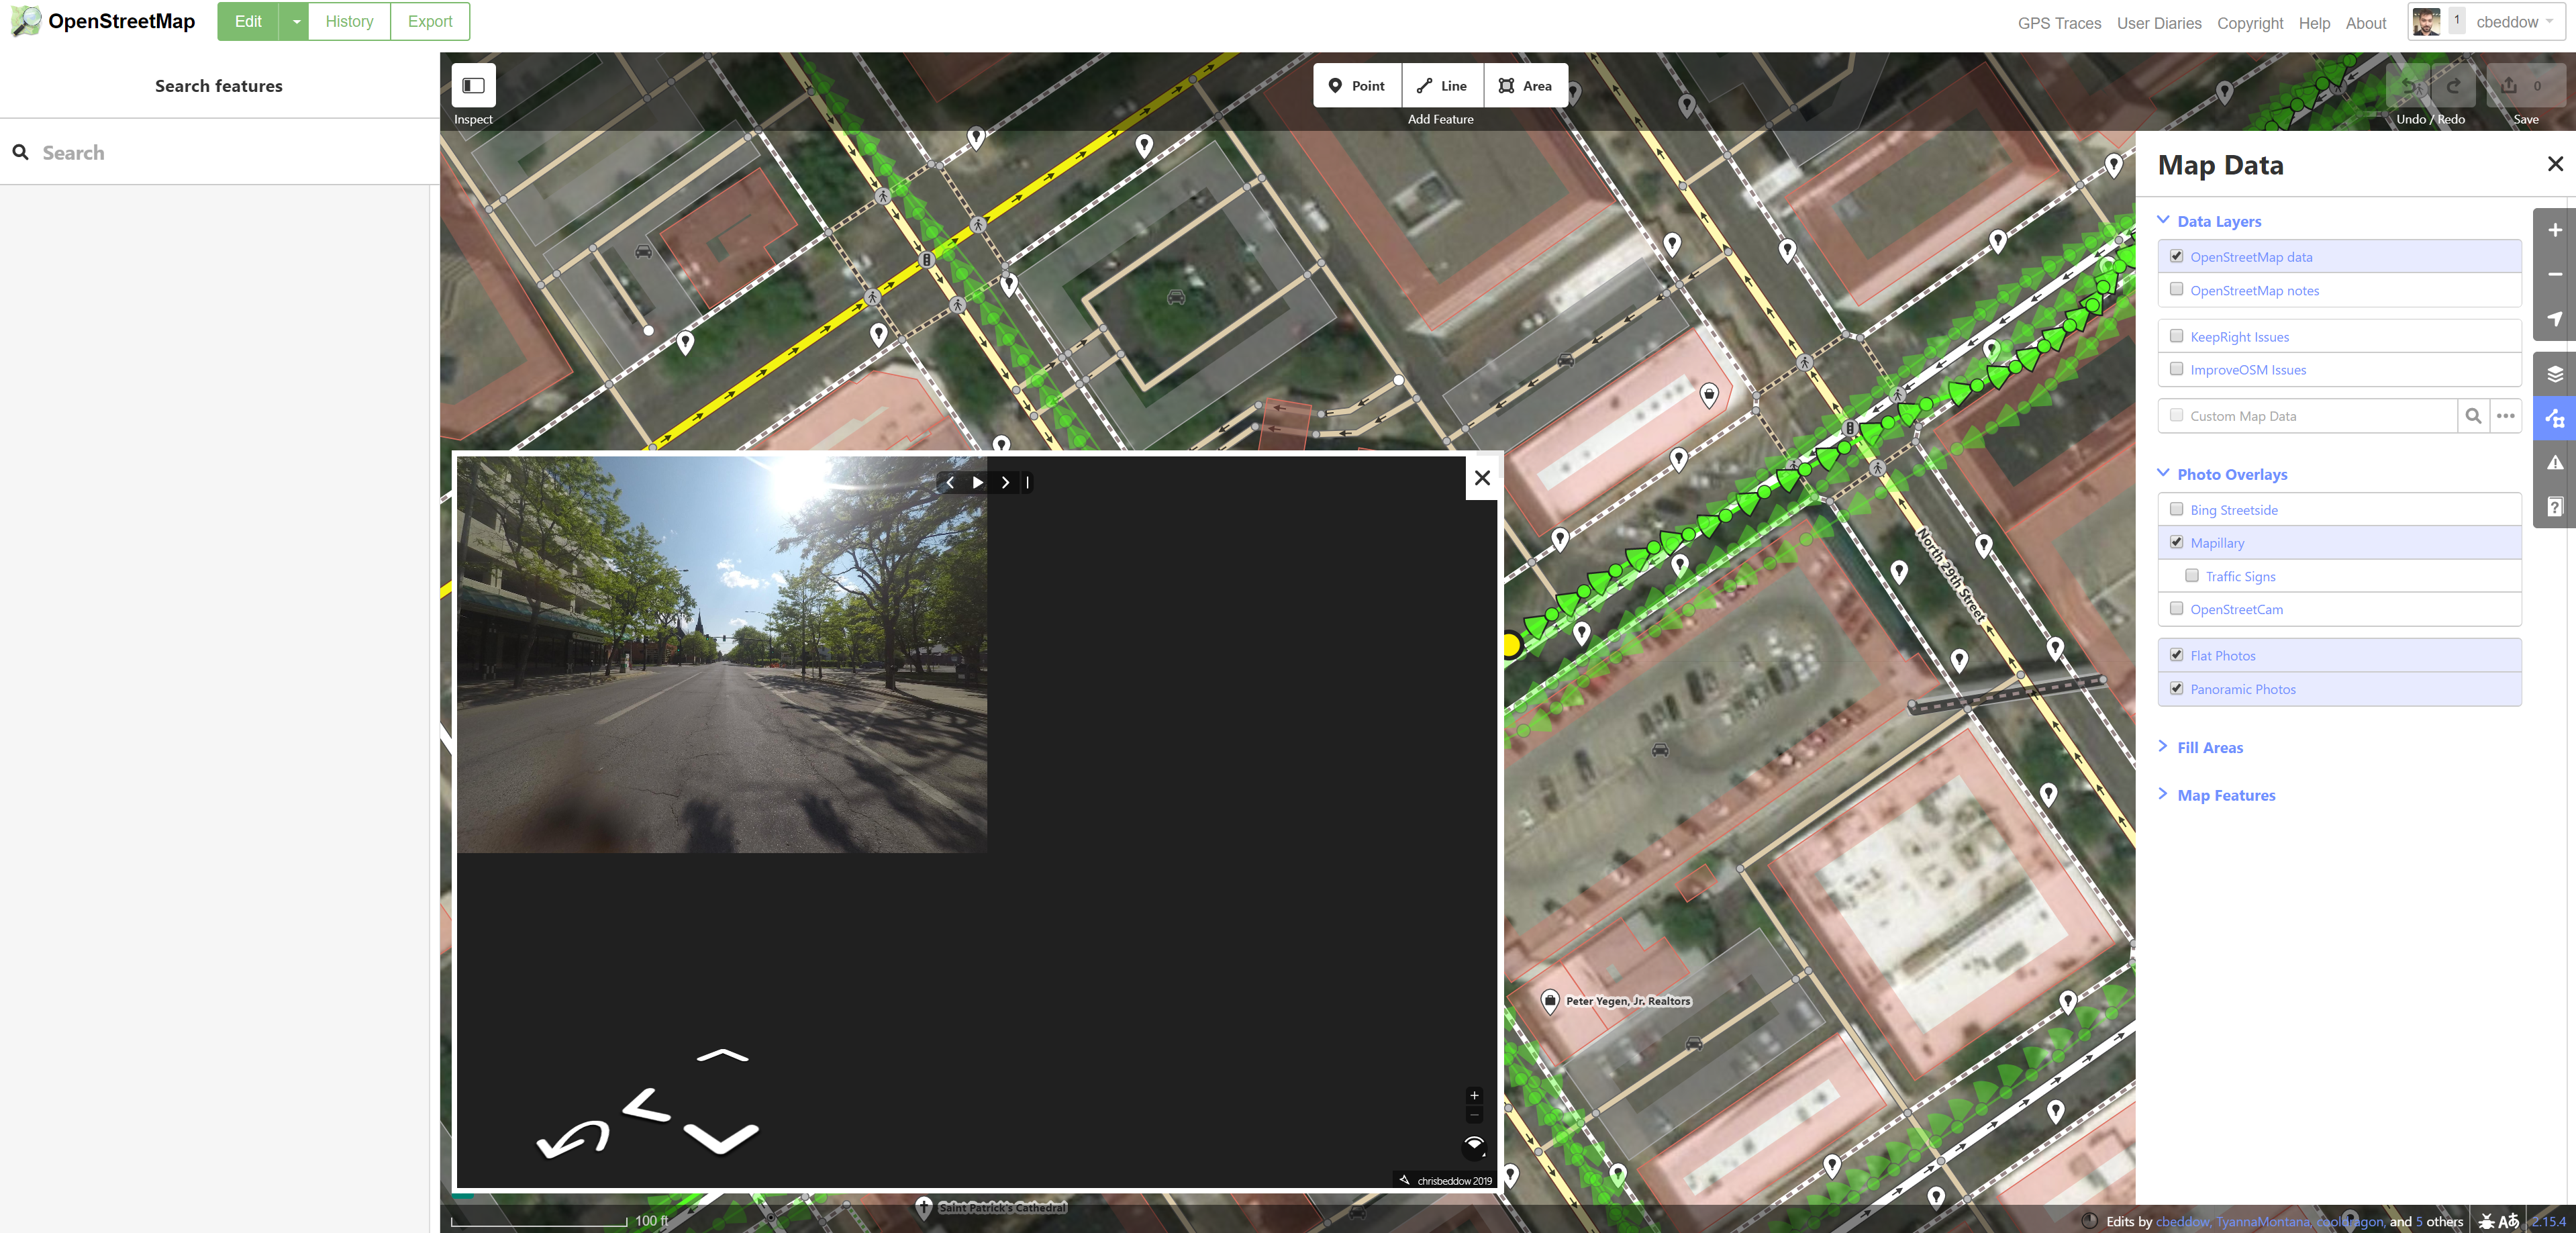
Task: Uncheck the Mapillary photo overlay
Action: [x=2176, y=542]
